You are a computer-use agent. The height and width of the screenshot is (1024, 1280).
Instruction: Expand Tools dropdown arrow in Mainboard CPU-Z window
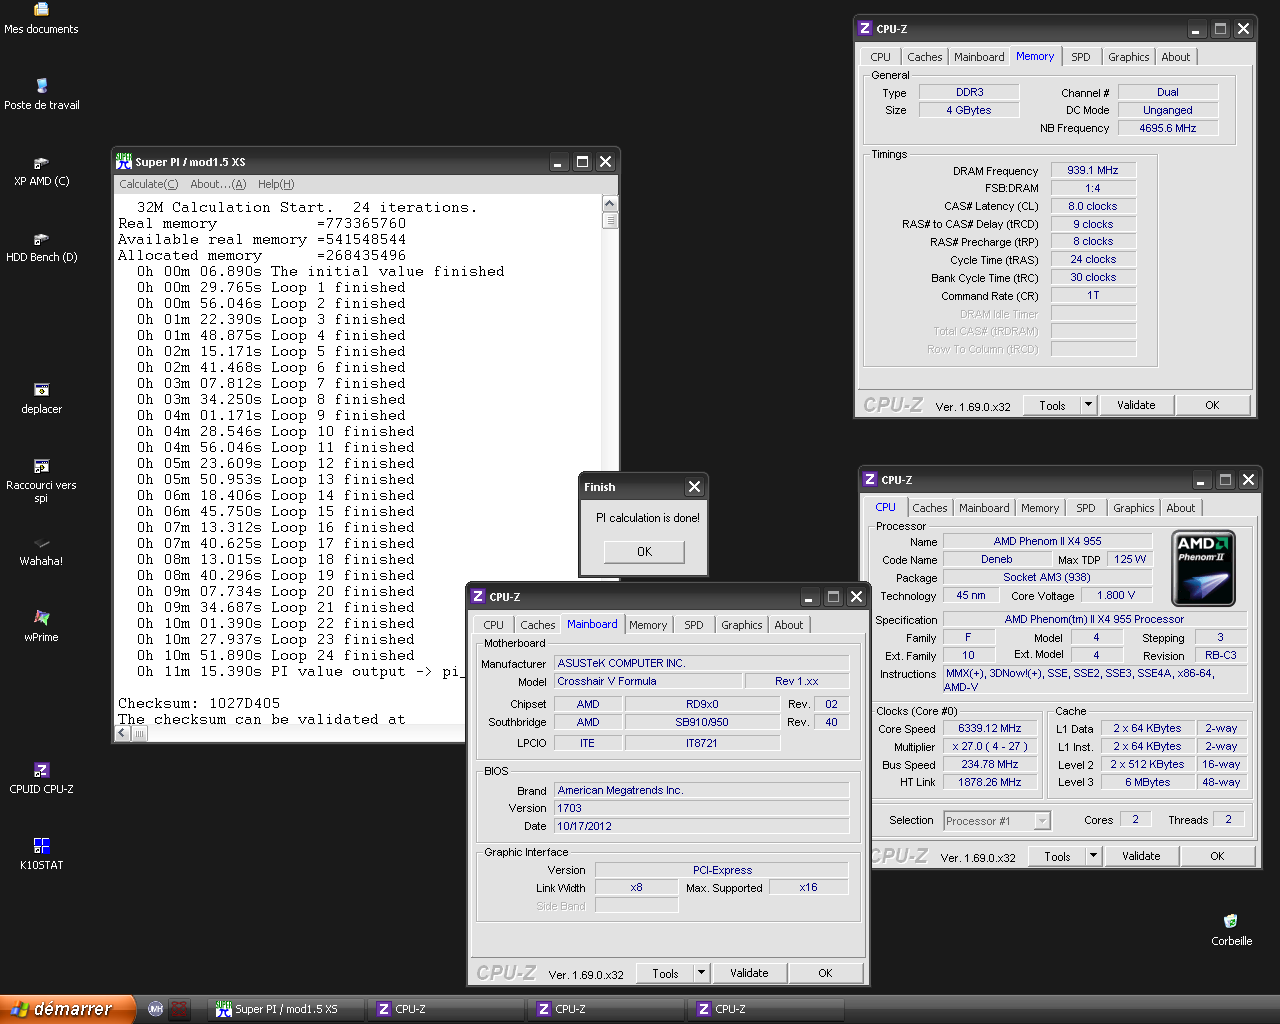point(702,973)
